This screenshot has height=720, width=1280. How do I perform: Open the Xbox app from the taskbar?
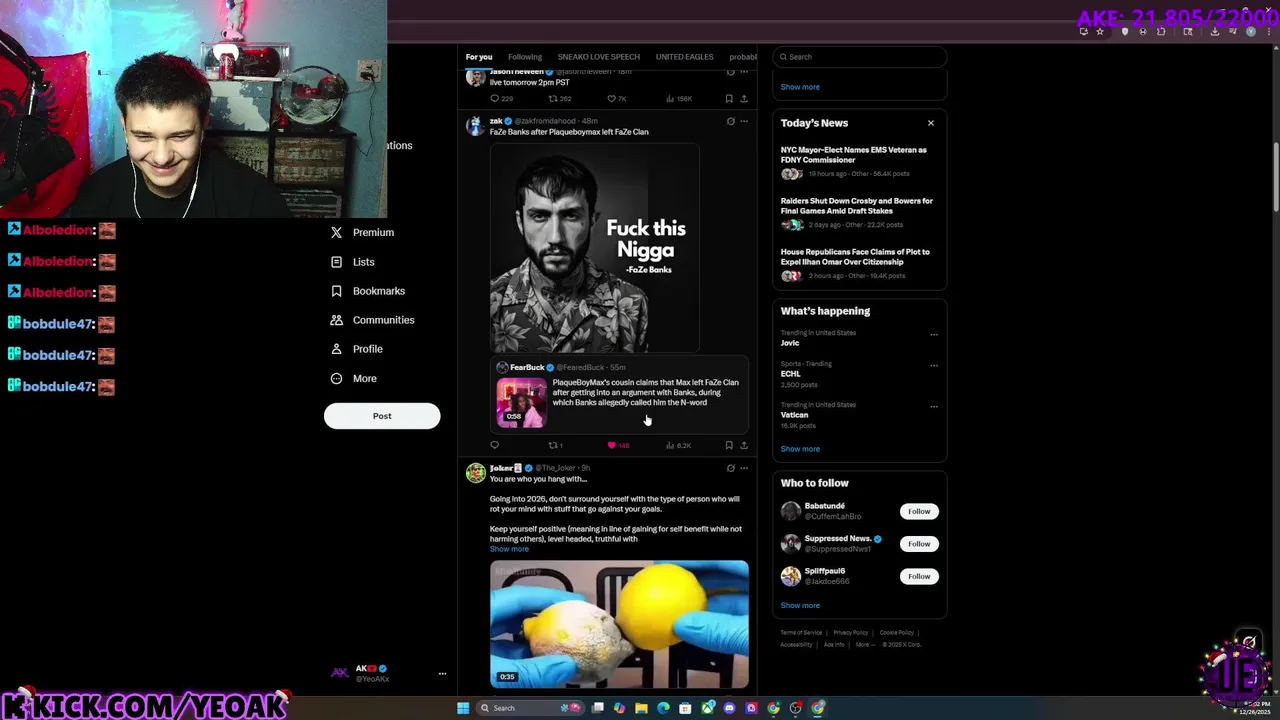pos(707,708)
